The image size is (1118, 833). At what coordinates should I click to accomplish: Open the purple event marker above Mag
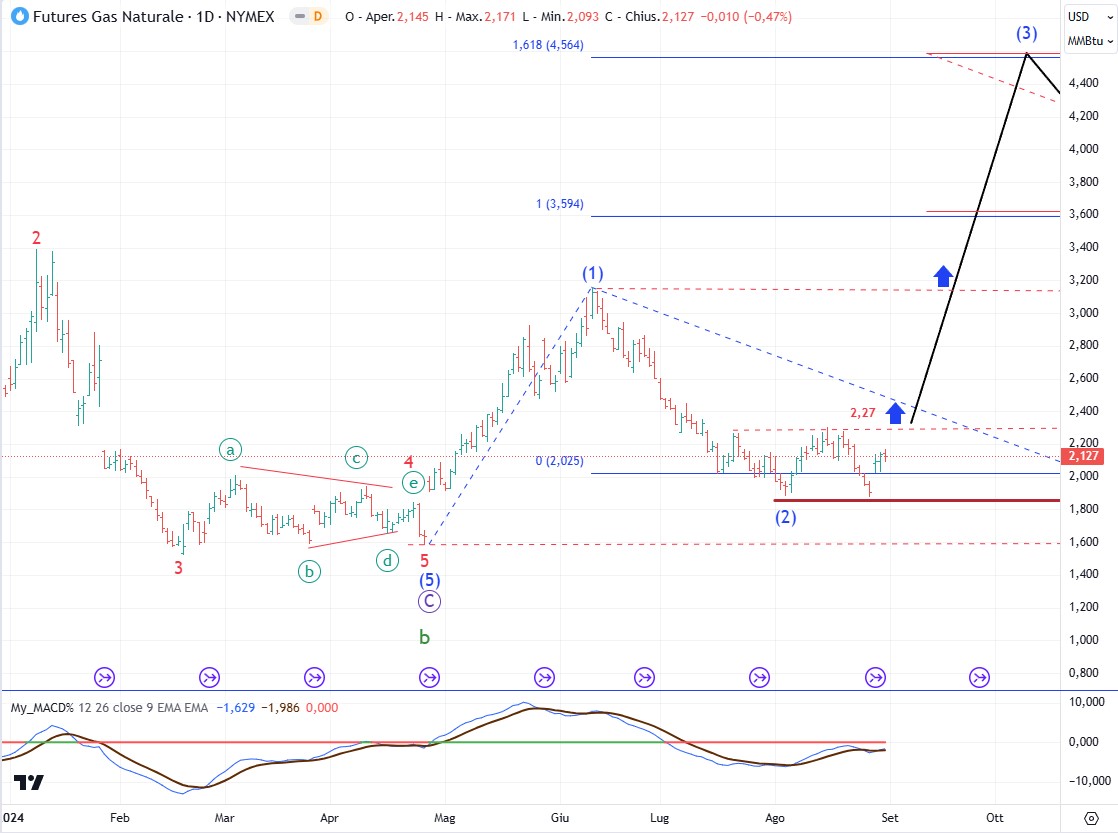[x=429, y=677]
